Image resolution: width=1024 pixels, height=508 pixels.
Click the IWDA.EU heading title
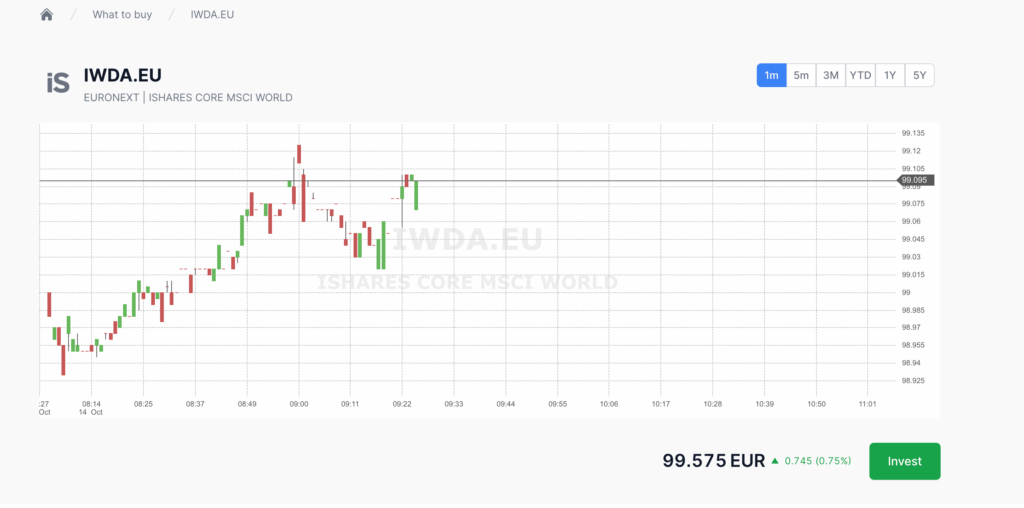(x=123, y=76)
